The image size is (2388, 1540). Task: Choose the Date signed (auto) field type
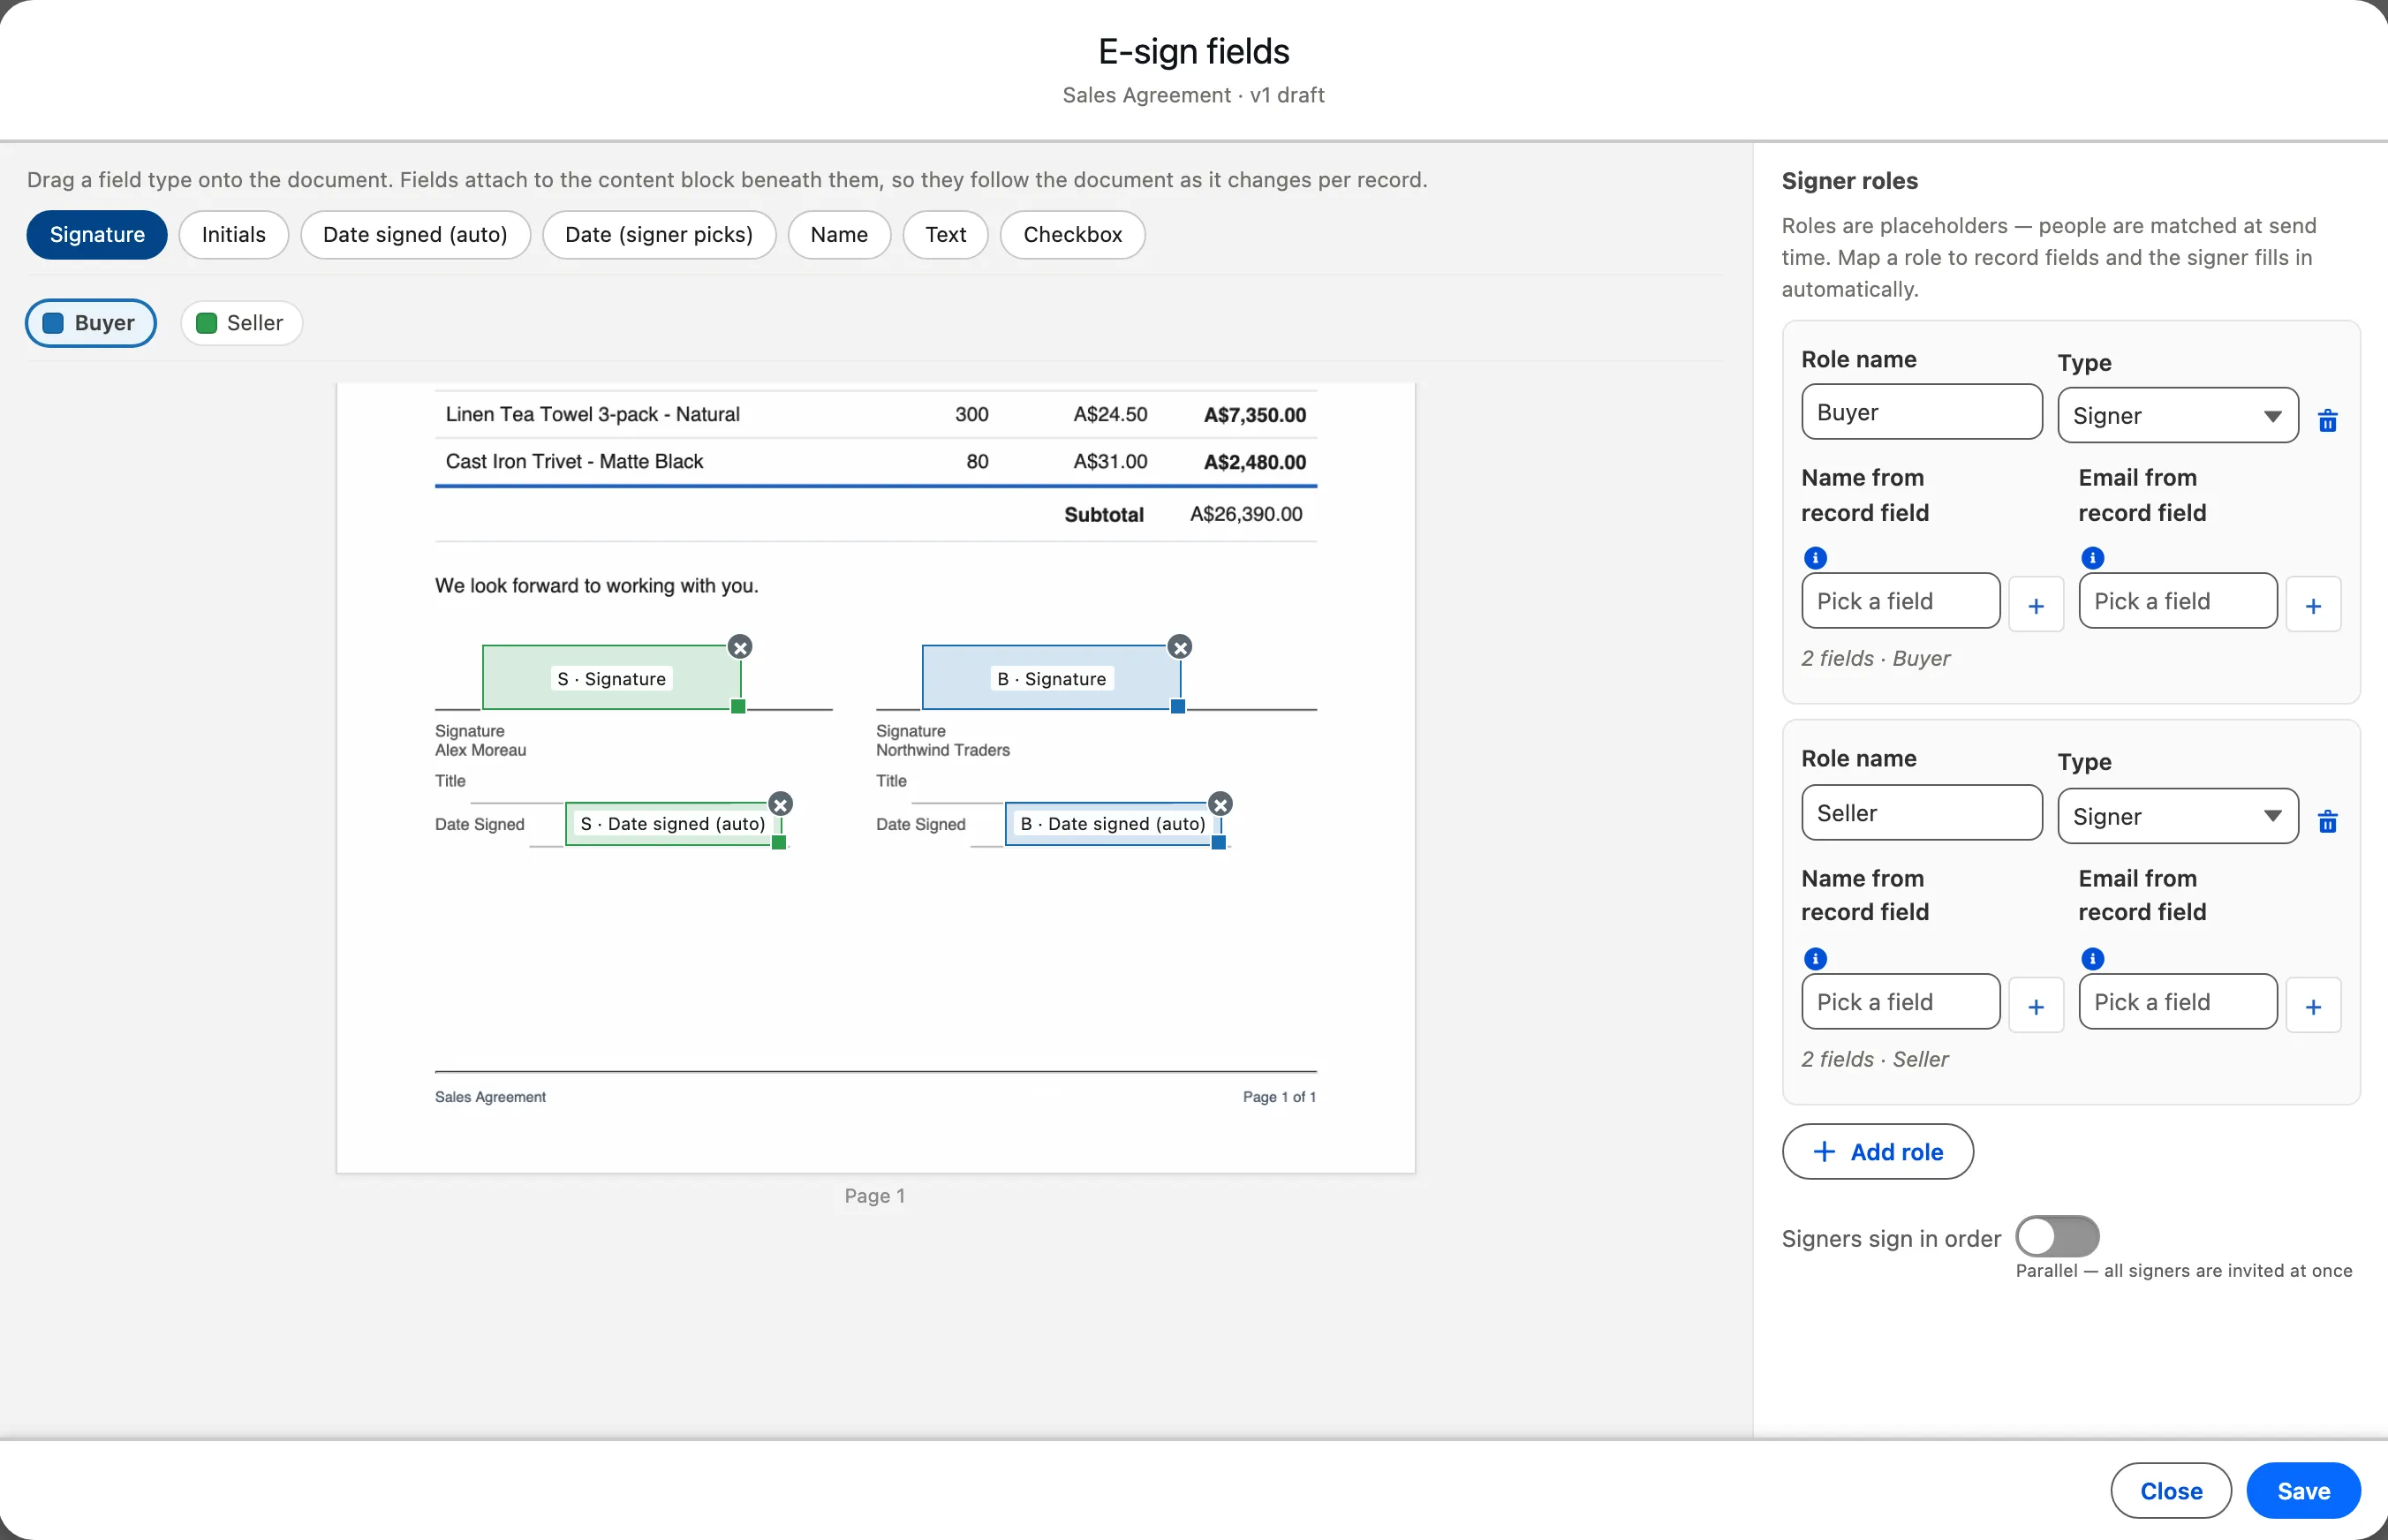pos(415,235)
